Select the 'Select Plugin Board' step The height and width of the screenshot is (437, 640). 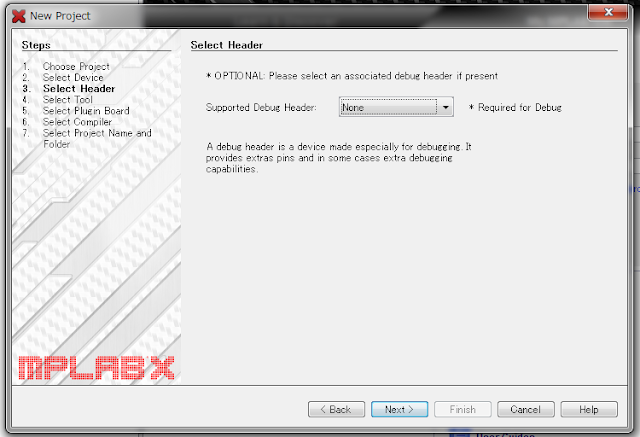coord(86,111)
